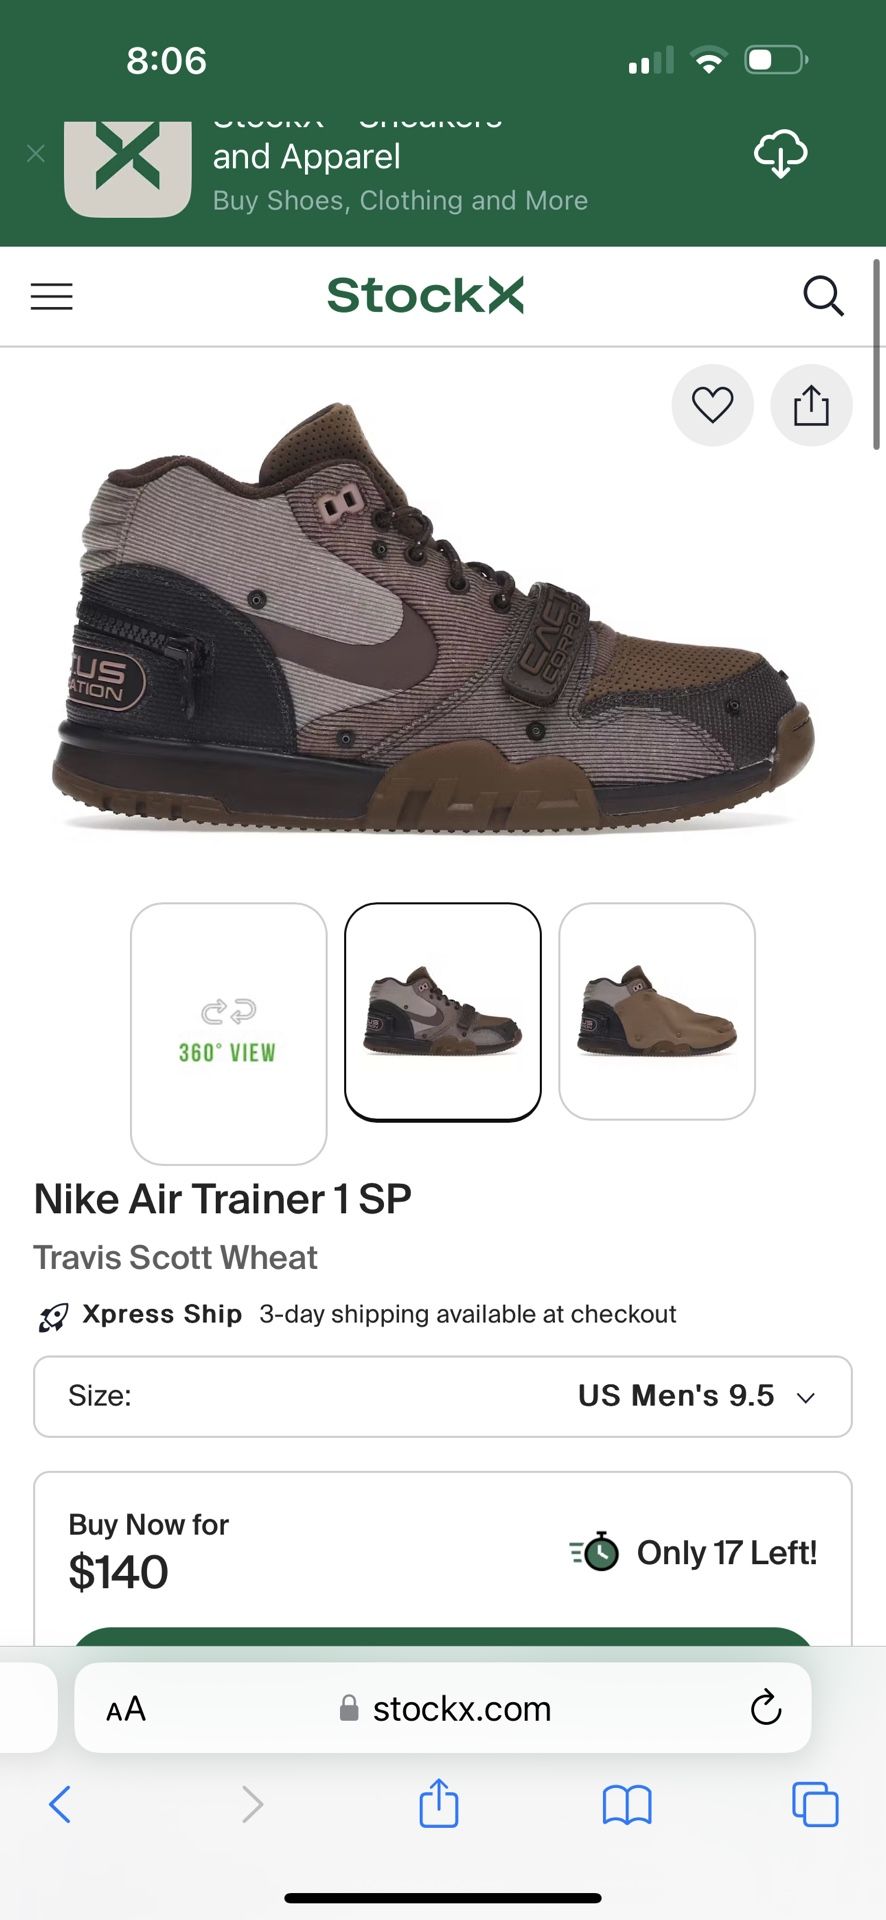
Task: Open the 360° VIEW thumbnail
Action: (x=229, y=1033)
